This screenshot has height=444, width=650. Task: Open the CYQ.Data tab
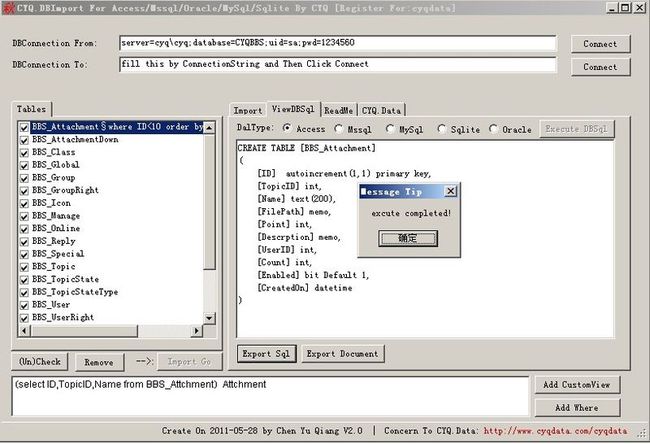pos(381,110)
